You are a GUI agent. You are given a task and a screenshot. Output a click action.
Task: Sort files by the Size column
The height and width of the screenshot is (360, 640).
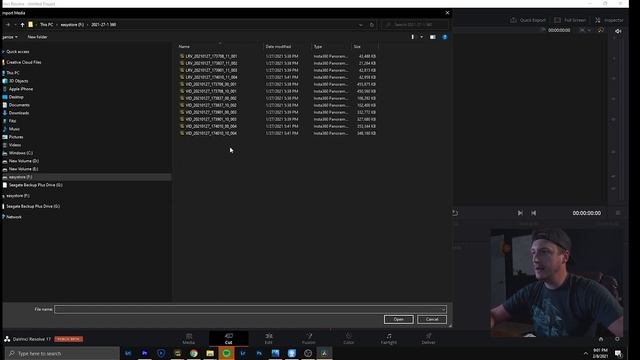tap(357, 47)
